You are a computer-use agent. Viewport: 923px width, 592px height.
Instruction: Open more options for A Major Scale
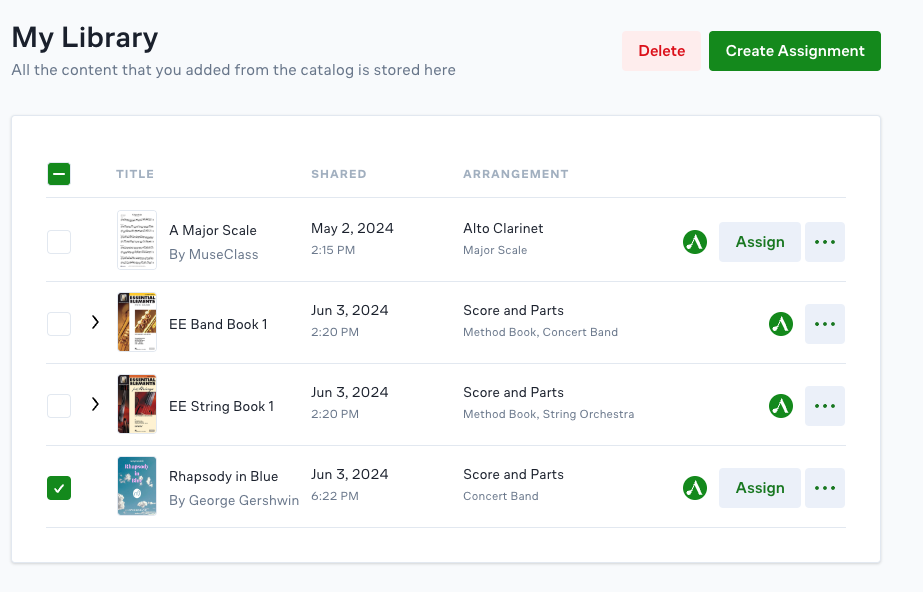click(824, 241)
